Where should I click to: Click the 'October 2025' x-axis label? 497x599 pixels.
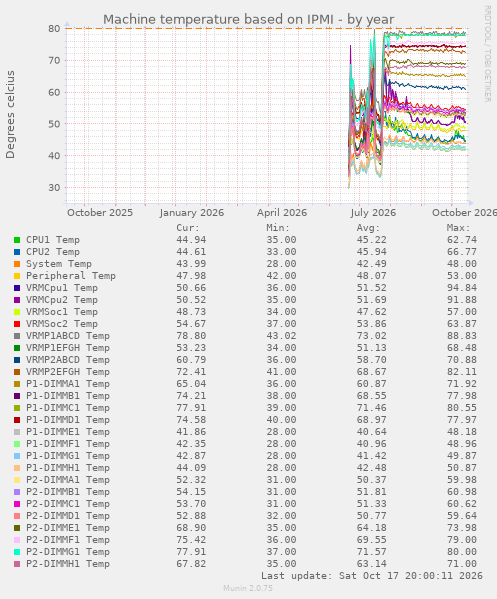(100, 213)
